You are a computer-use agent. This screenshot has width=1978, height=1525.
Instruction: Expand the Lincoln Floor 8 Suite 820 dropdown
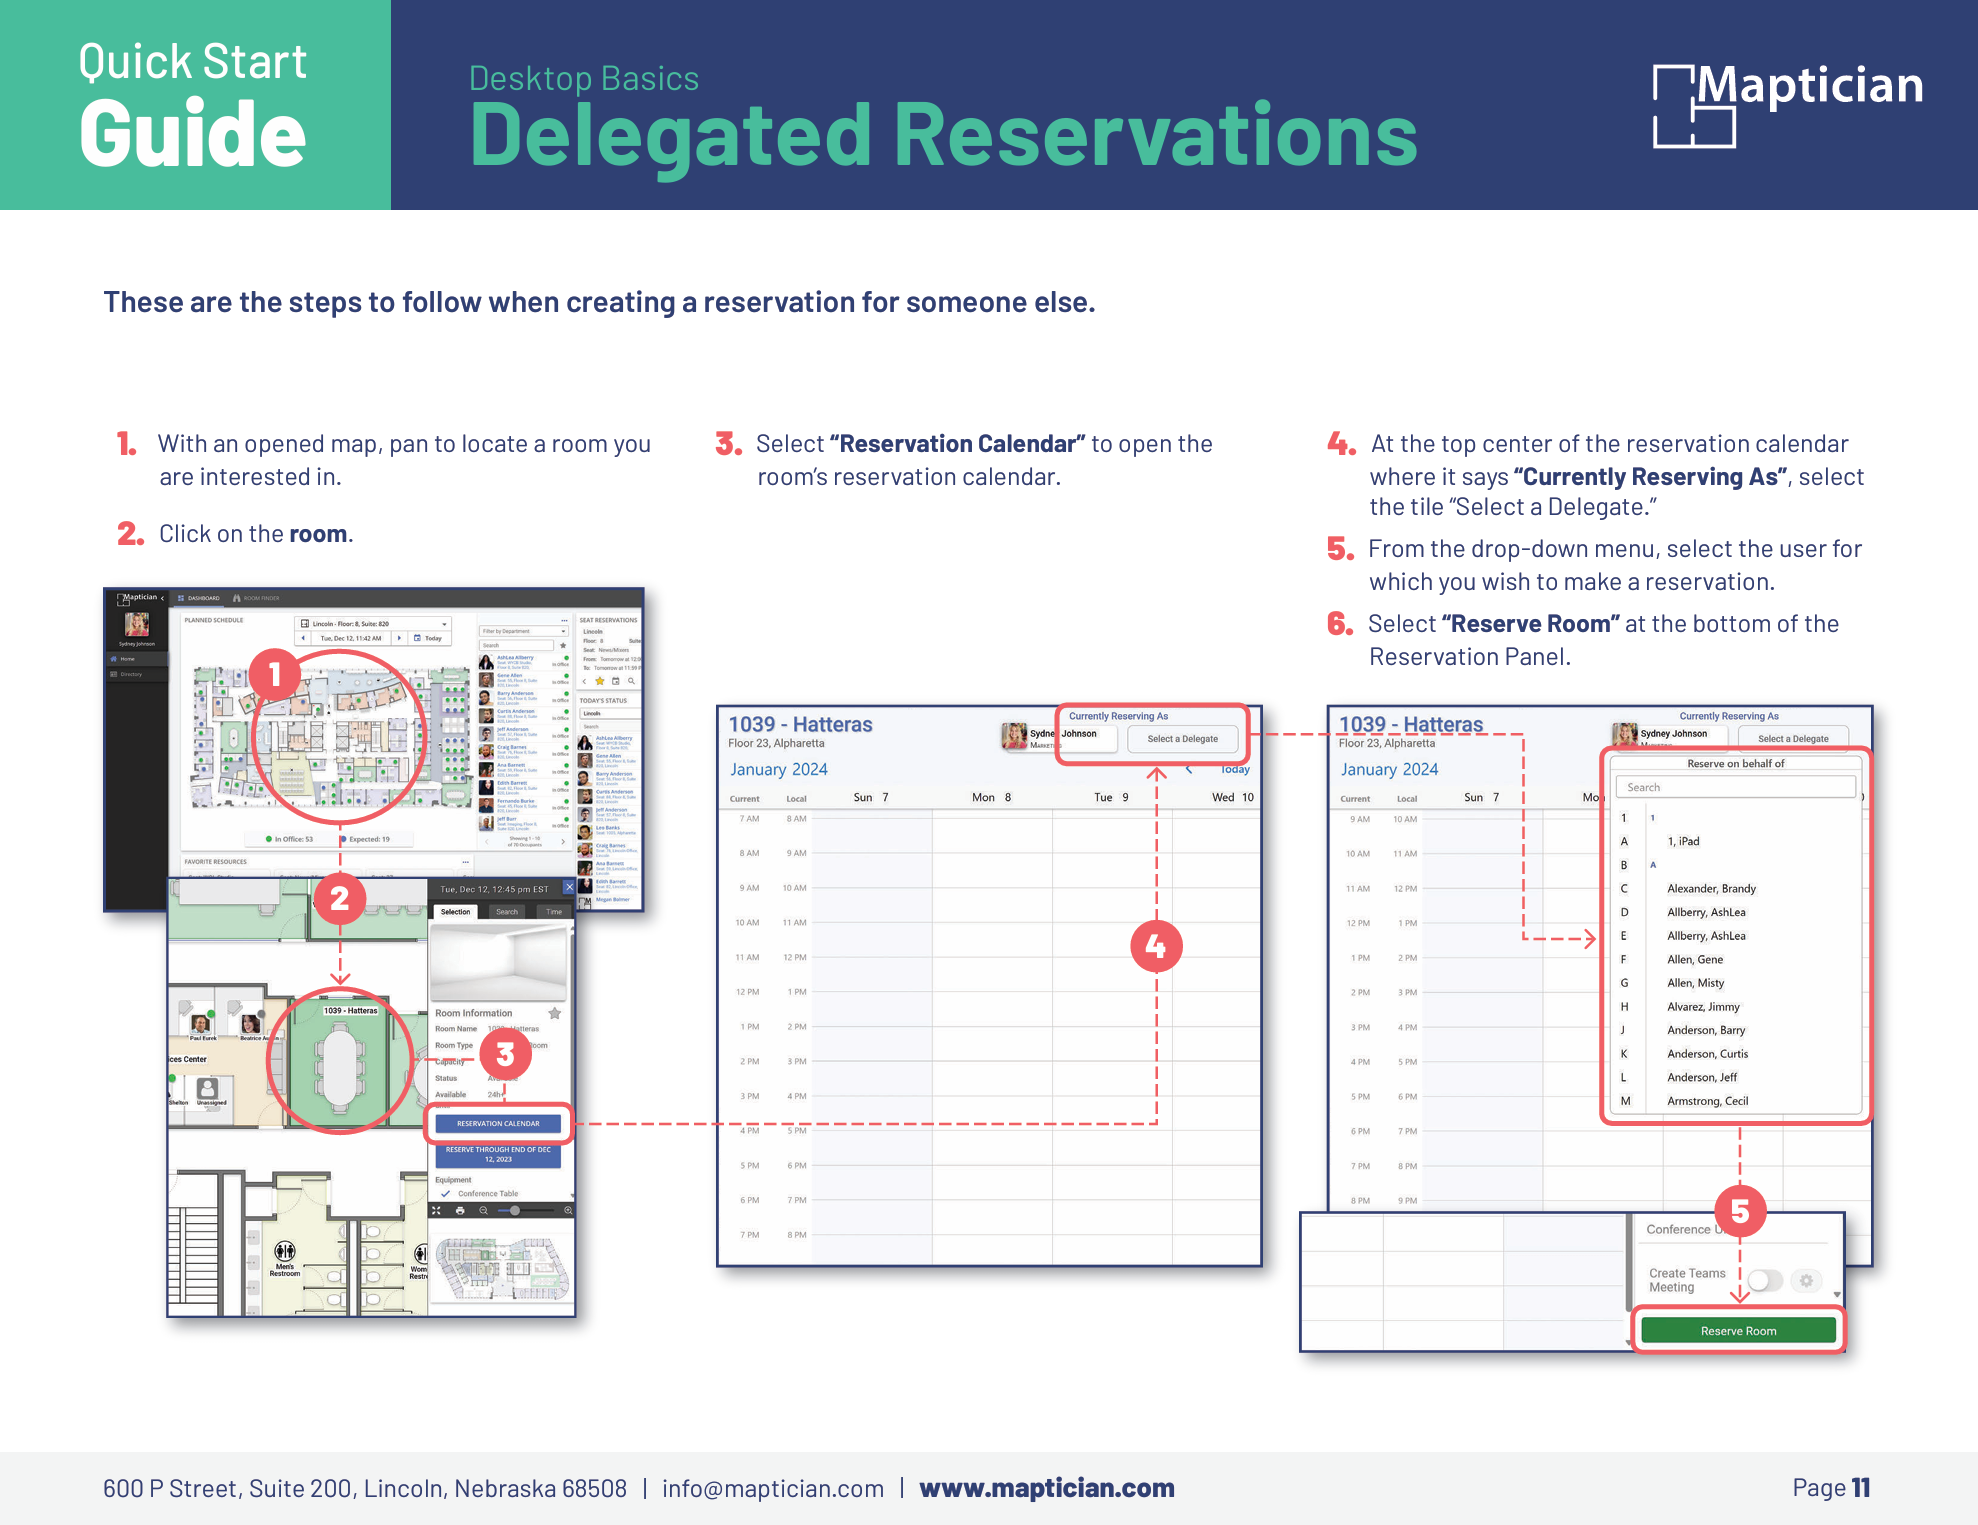pyautogui.click(x=373, y=623)
